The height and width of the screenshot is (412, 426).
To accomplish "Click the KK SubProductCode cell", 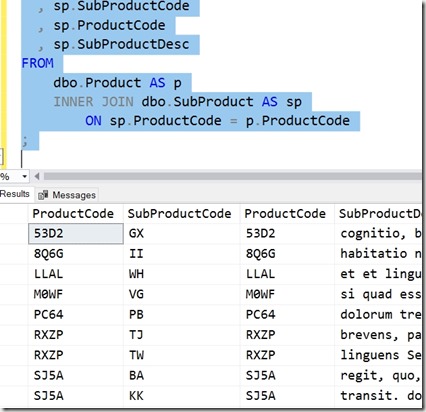I will (x=182, y=396).
